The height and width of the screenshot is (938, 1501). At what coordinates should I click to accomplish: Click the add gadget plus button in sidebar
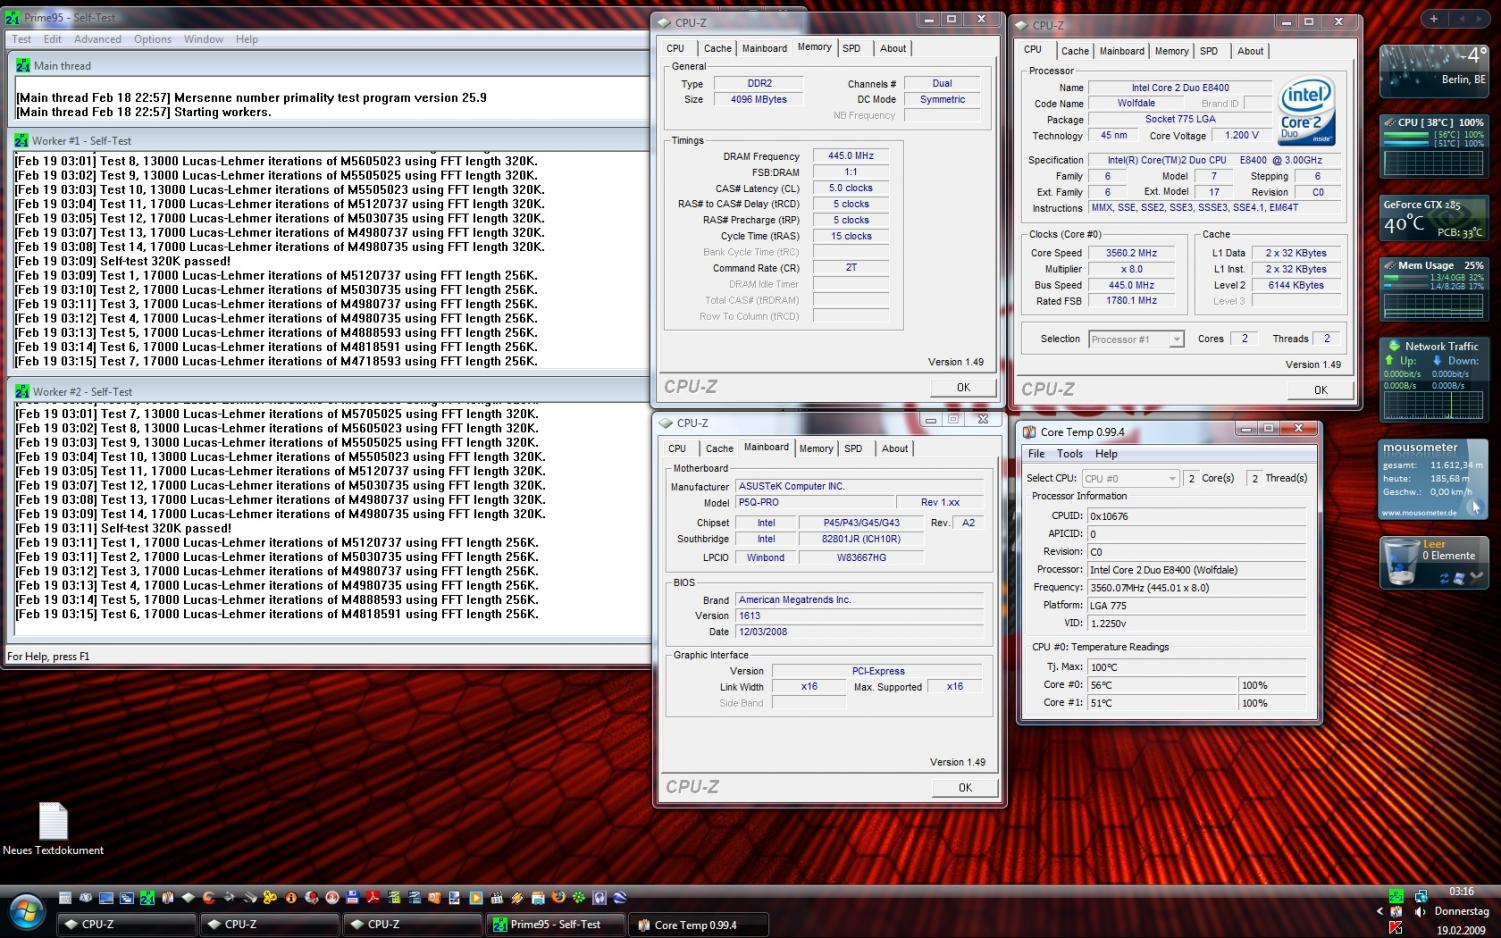pos(1433,18)
